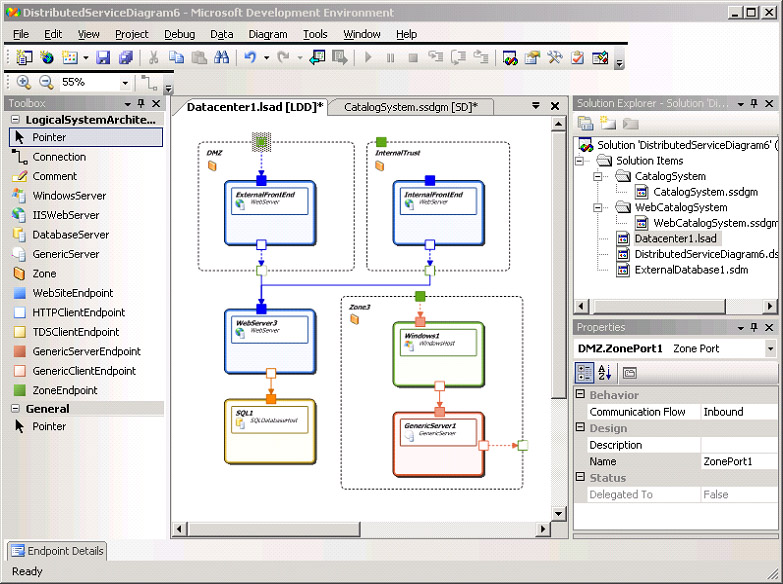Collapse the Design property category
The image size is (783, 584).
pyautogui.click(x=580, y=427)
